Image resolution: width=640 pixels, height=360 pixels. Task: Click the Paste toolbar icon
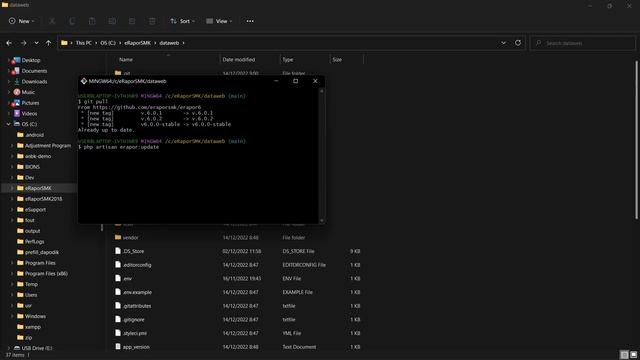(x=92, y=21)
